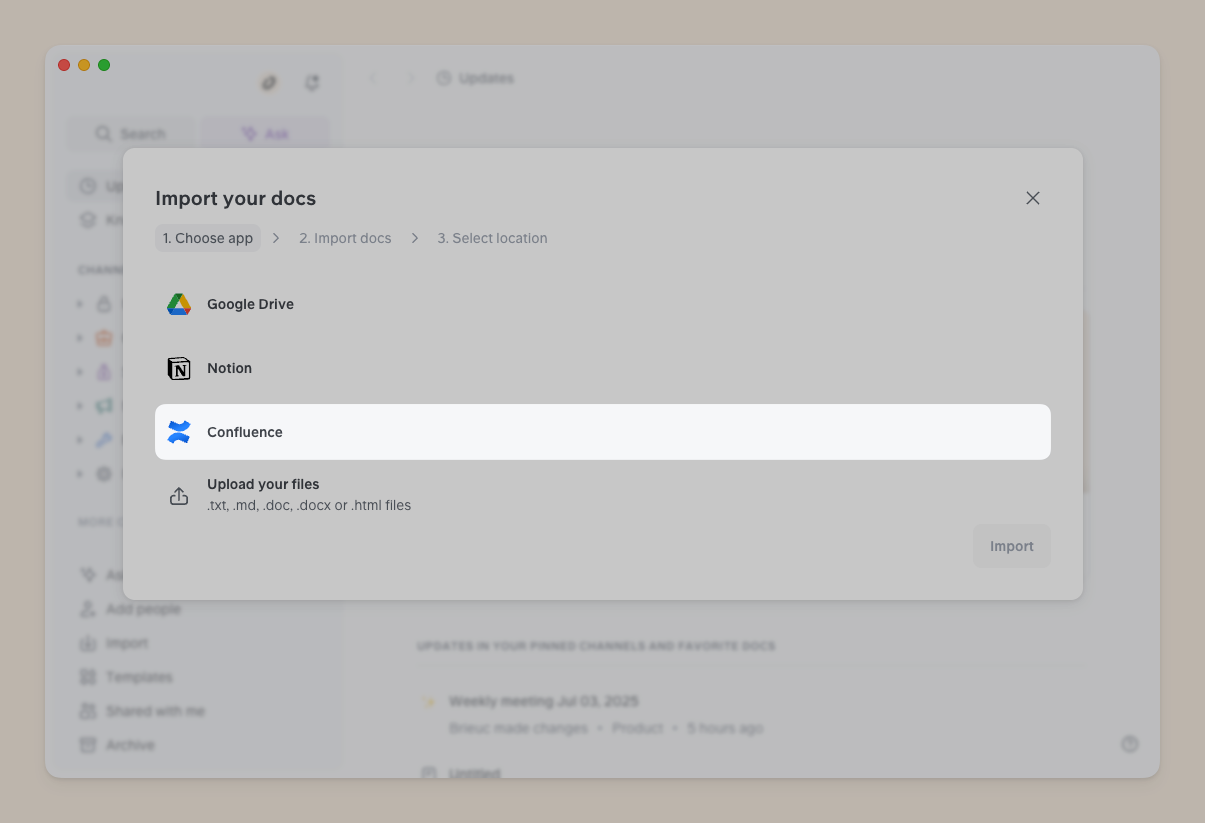The width and height of the screenshot is (1205, 823).
Task: Click the Templates grid icon
Action: (x=88, y=677)
